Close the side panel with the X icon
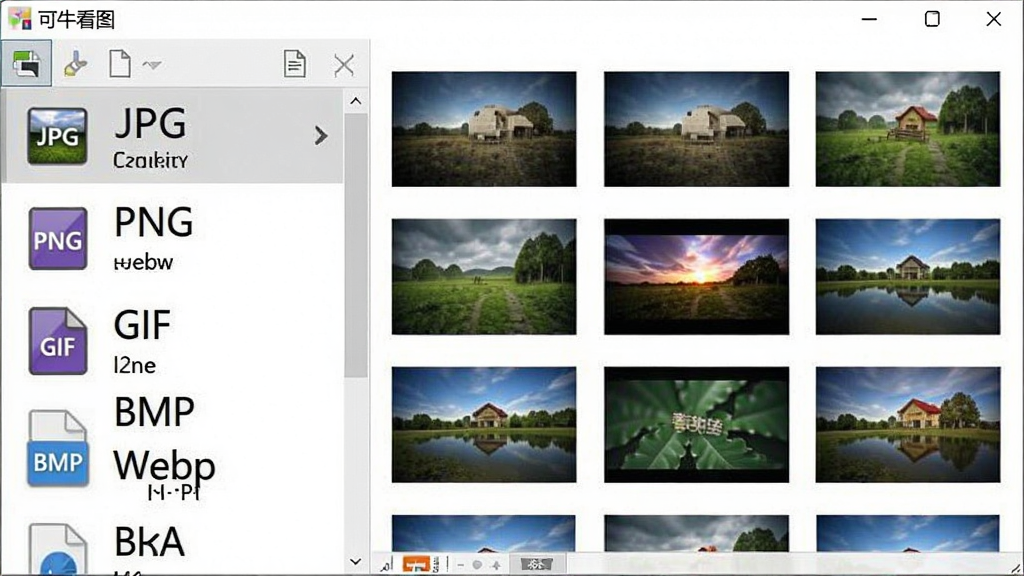Viewport: 1024px width, 576px height. coord(344,65)
